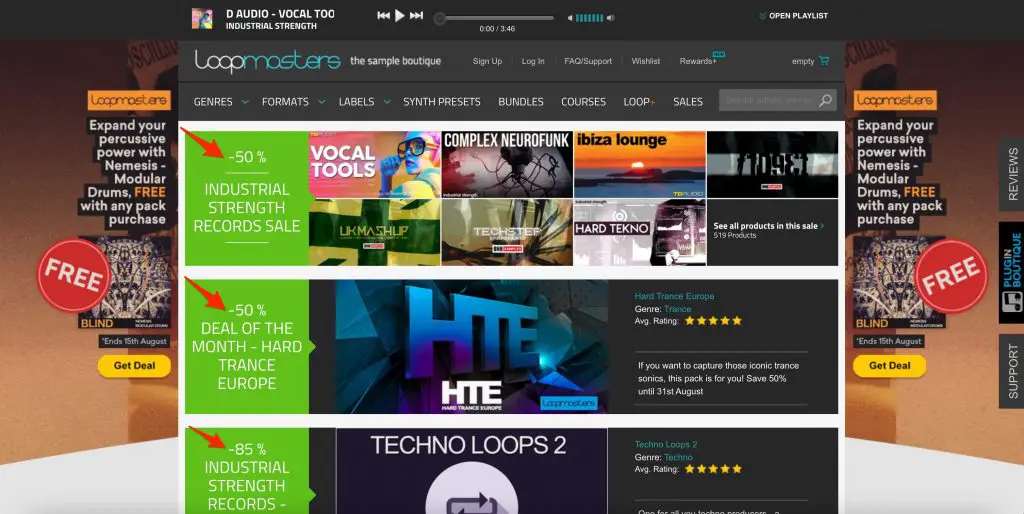1024x514 pixels.
Task: Open the Ibiza Lounge pack thumbnail
Action: 640,165
